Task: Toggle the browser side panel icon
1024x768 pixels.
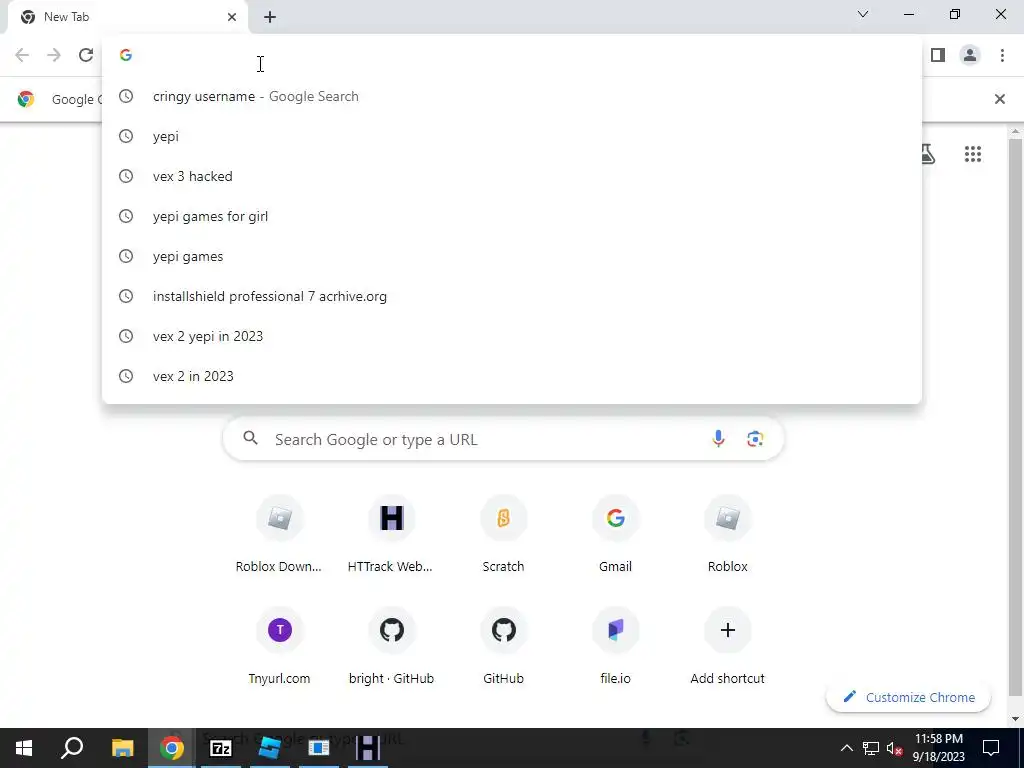Action: coord(938,55)
